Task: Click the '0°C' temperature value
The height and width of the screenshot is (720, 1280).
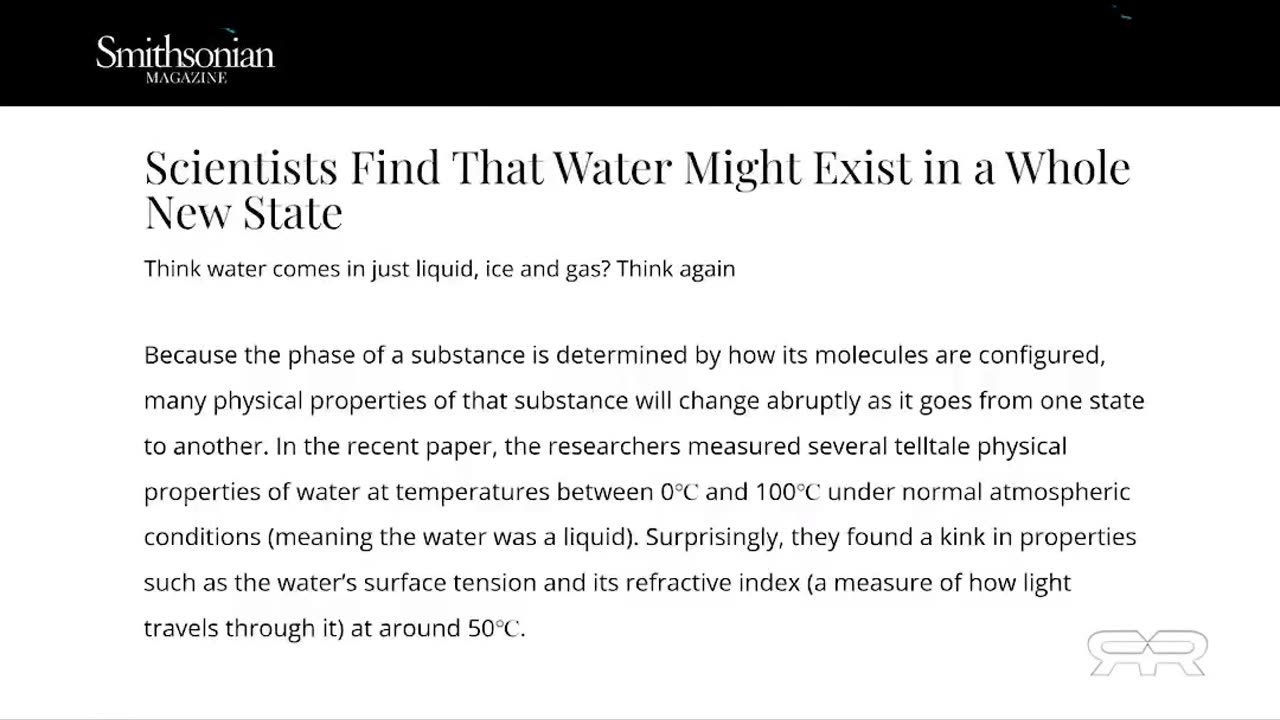Action: tap(679, 492)
